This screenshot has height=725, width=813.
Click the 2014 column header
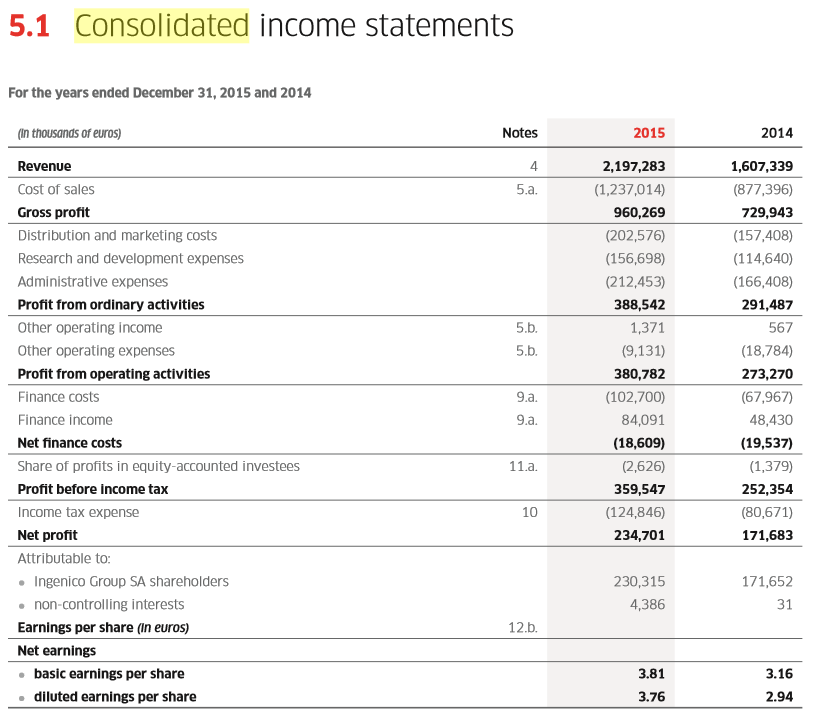point(776,132)
